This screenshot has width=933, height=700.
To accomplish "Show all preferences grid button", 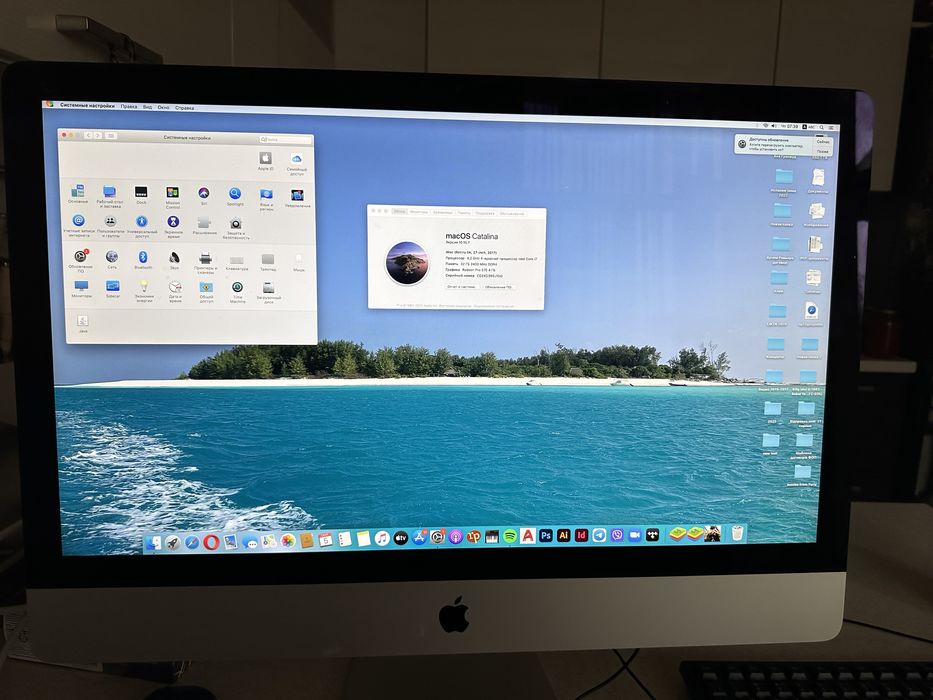I will point(111,136).
